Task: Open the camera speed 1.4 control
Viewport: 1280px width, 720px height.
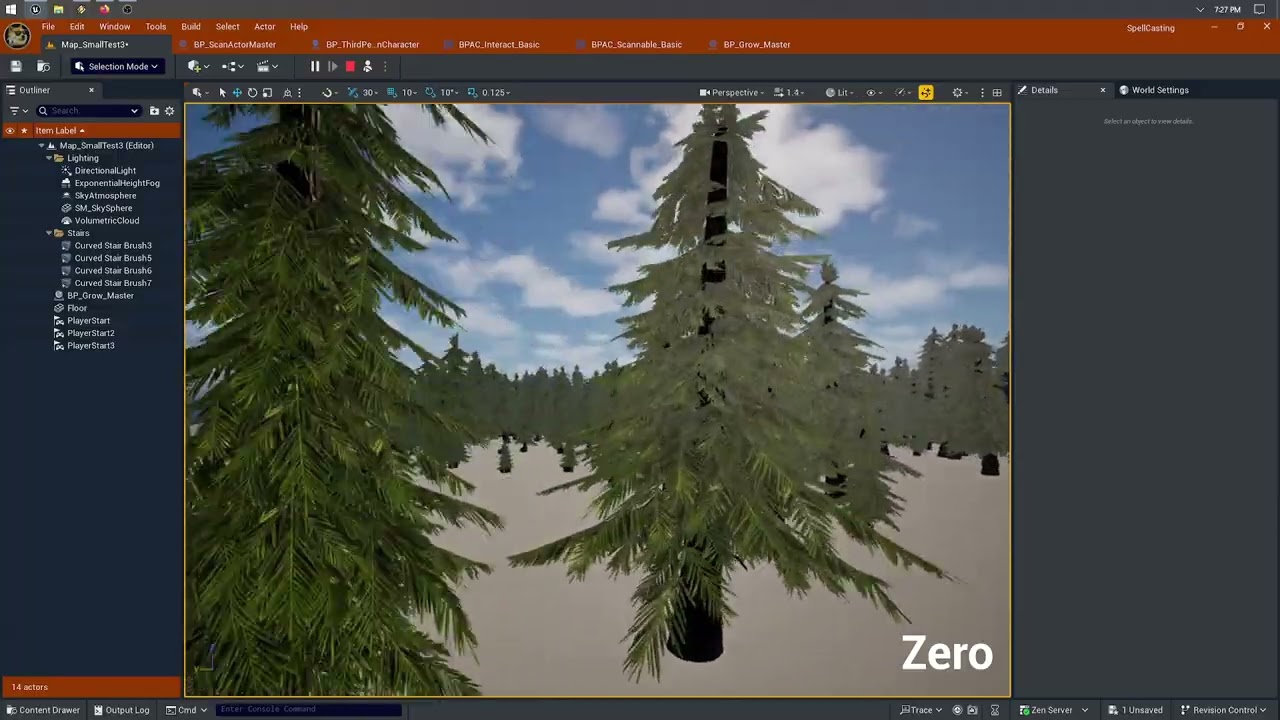Action: coord(789,92)
